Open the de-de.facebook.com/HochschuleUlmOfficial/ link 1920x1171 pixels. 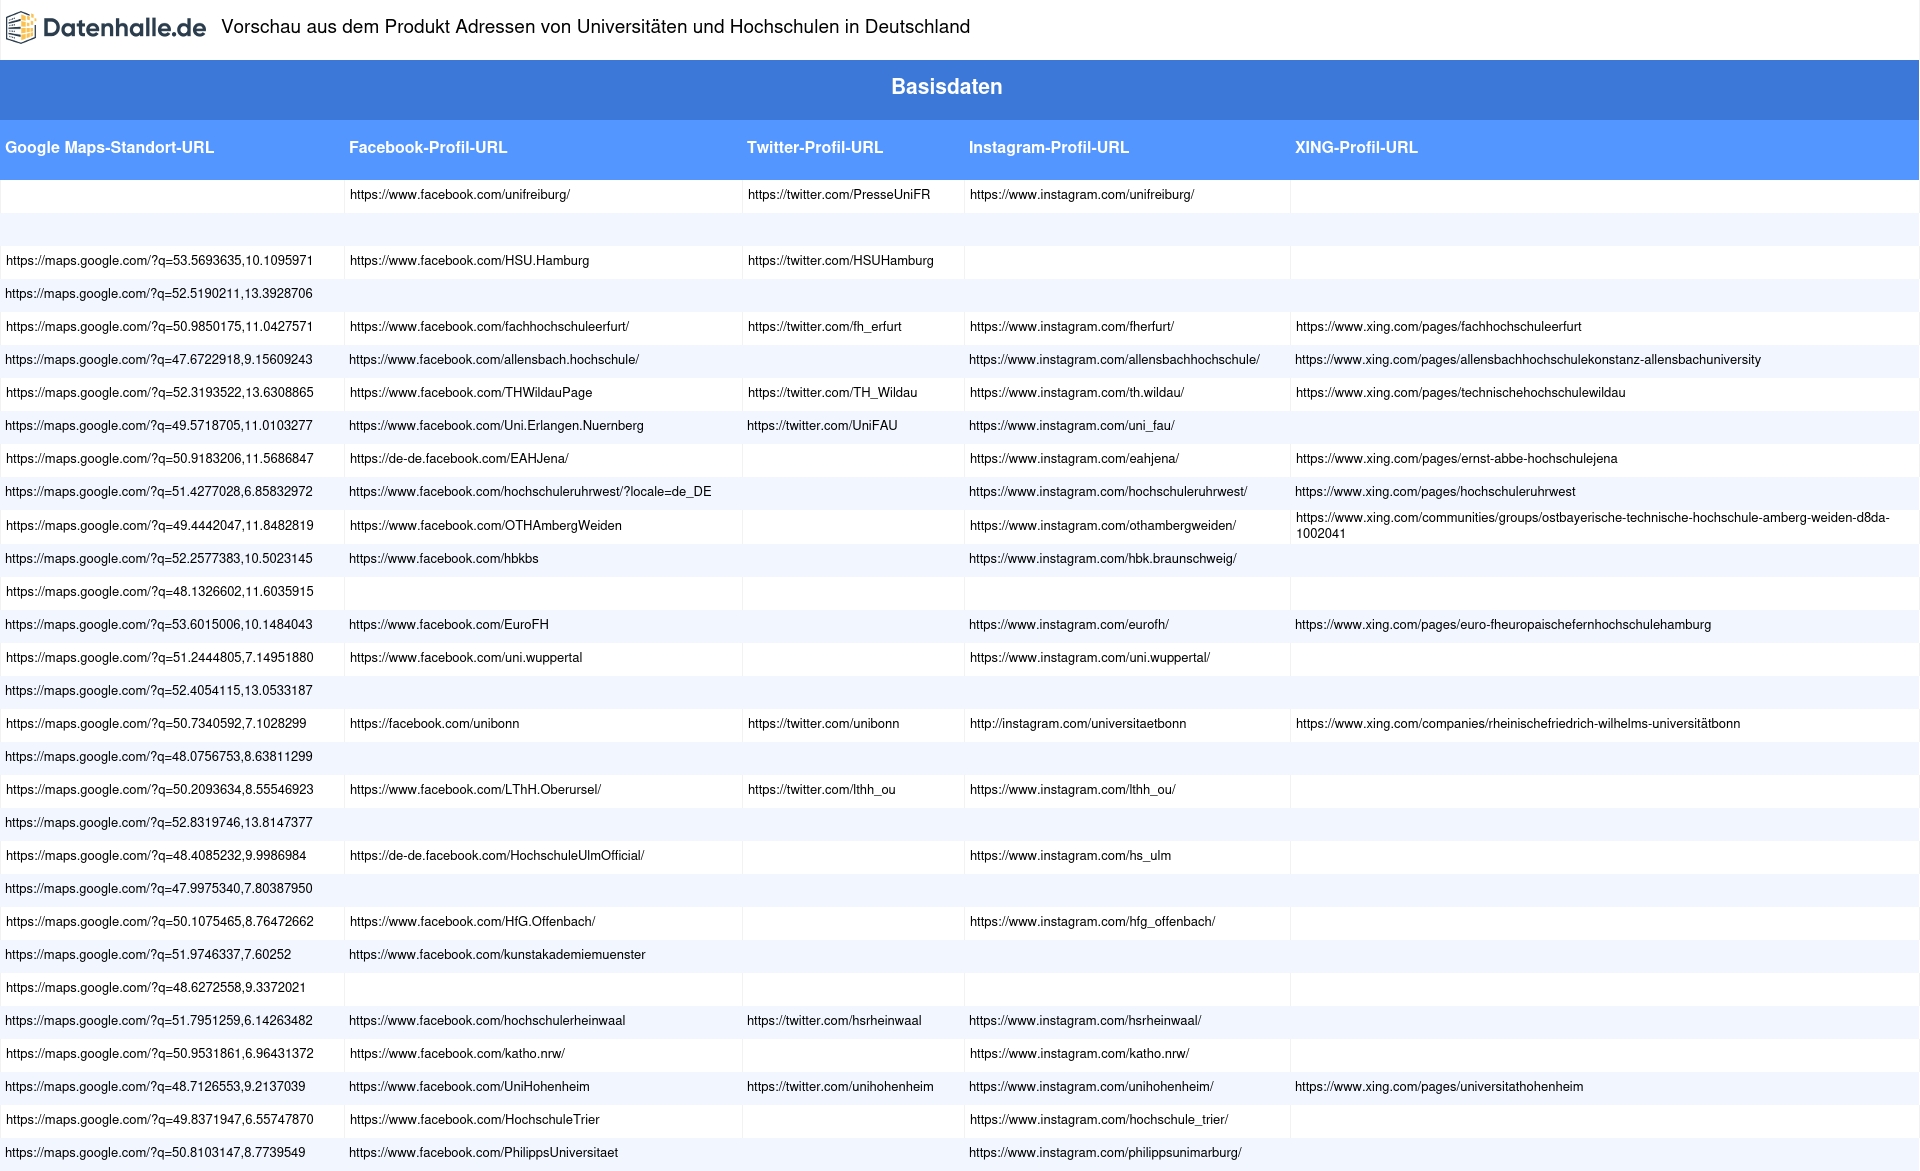tap(497, 856)
